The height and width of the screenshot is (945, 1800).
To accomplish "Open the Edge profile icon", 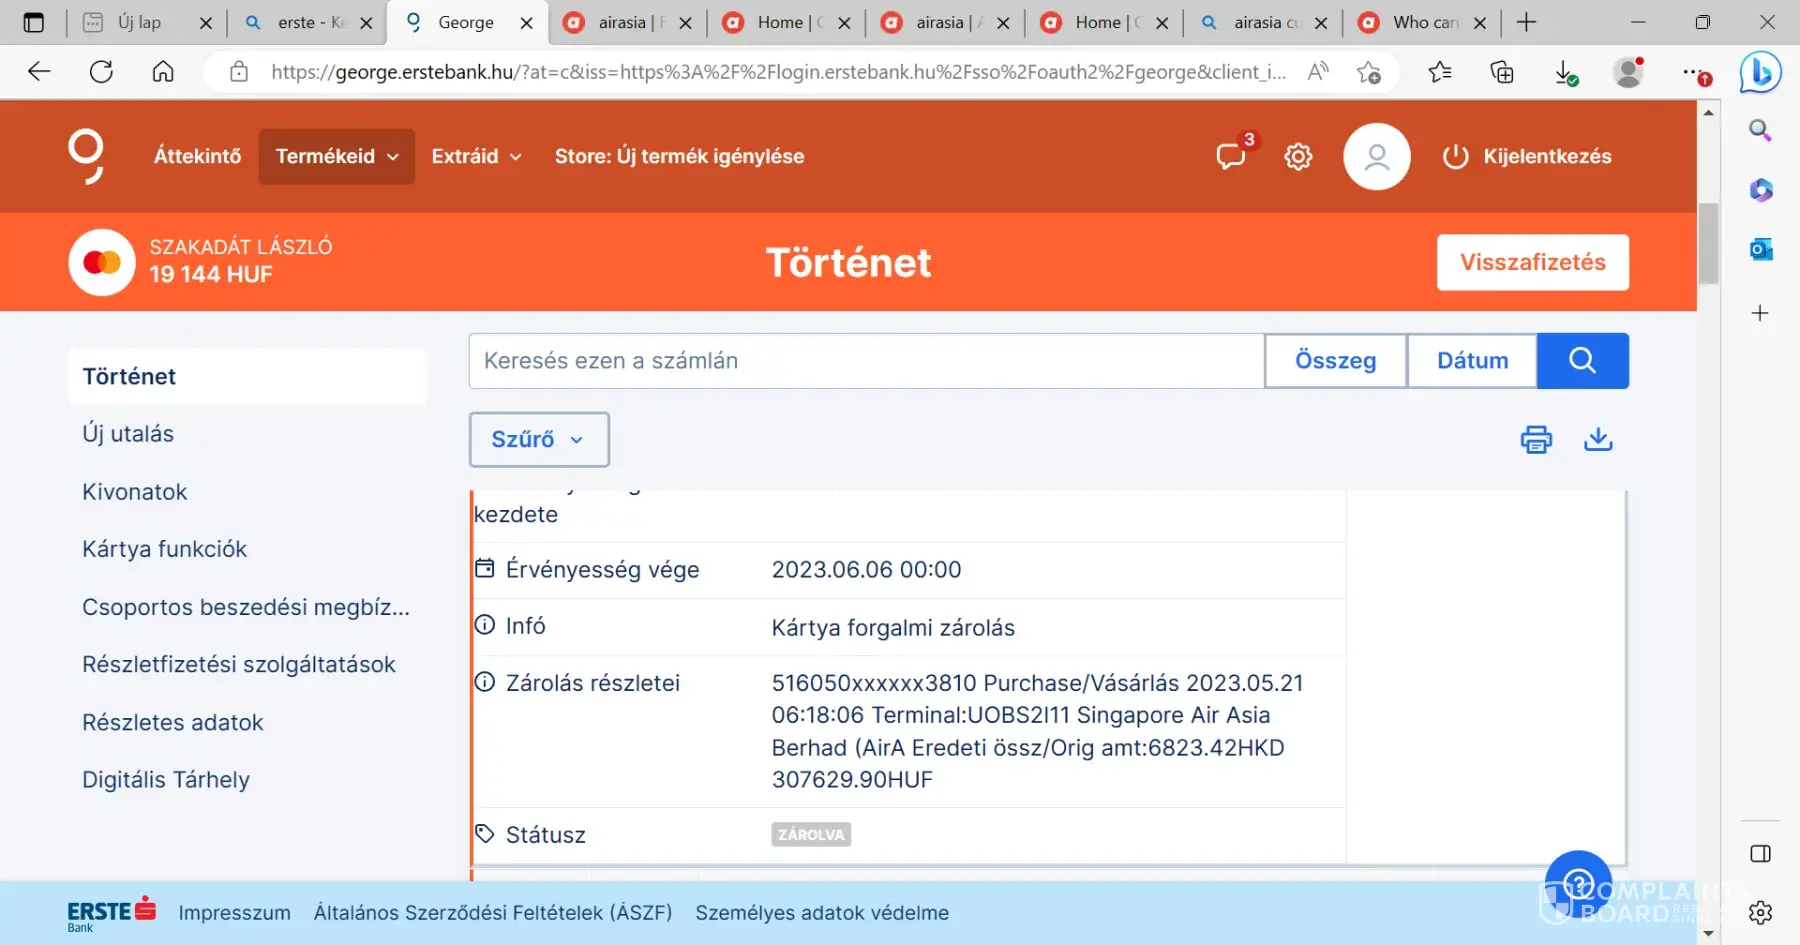I will [x=1629, y=71].
